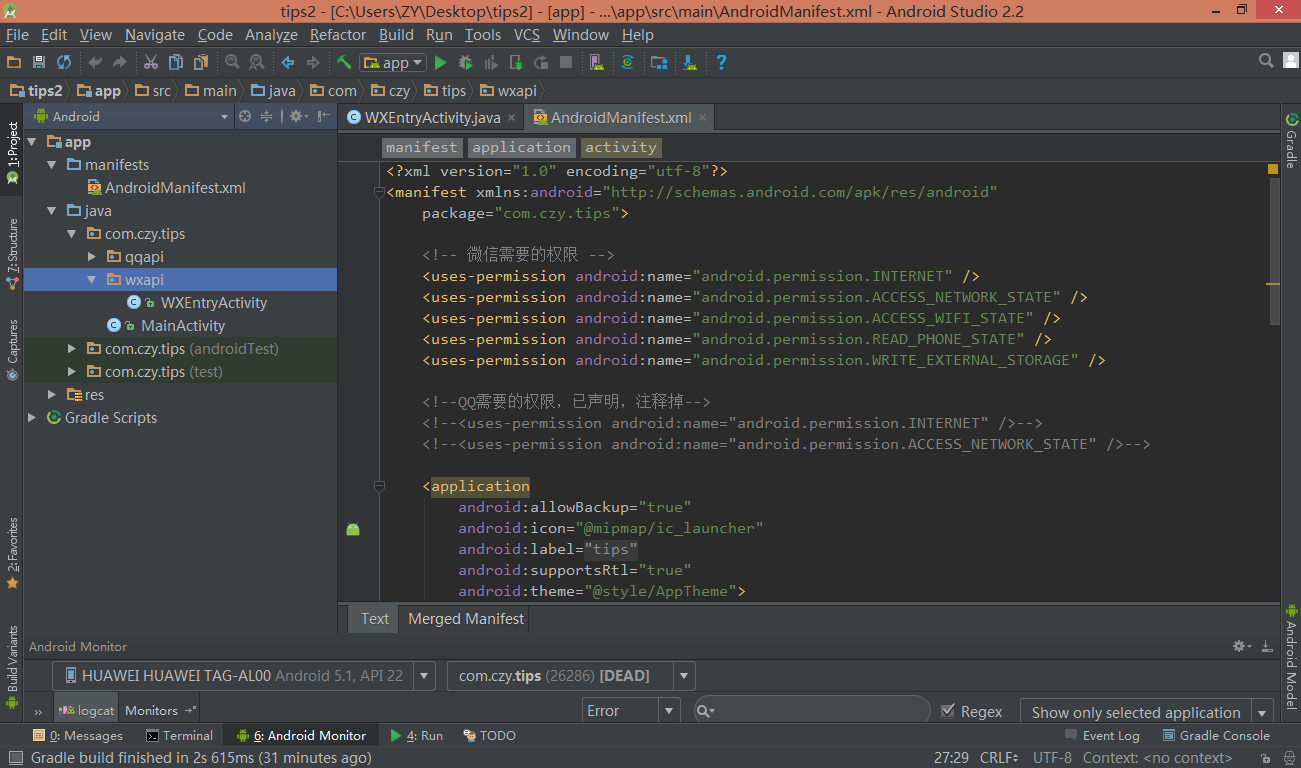Click the Attach debugger to process icon
1301x768 pixels.
click(x=516, y=62)
